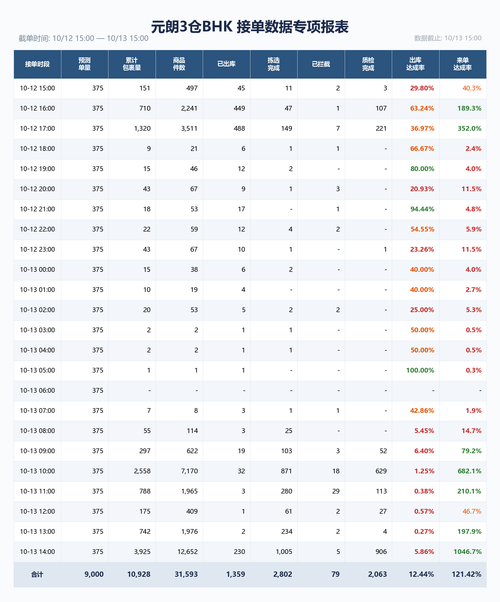This screenshot has height=602, width=500.
Task: Select the 商品件数 column header
Action: point(179,64)
